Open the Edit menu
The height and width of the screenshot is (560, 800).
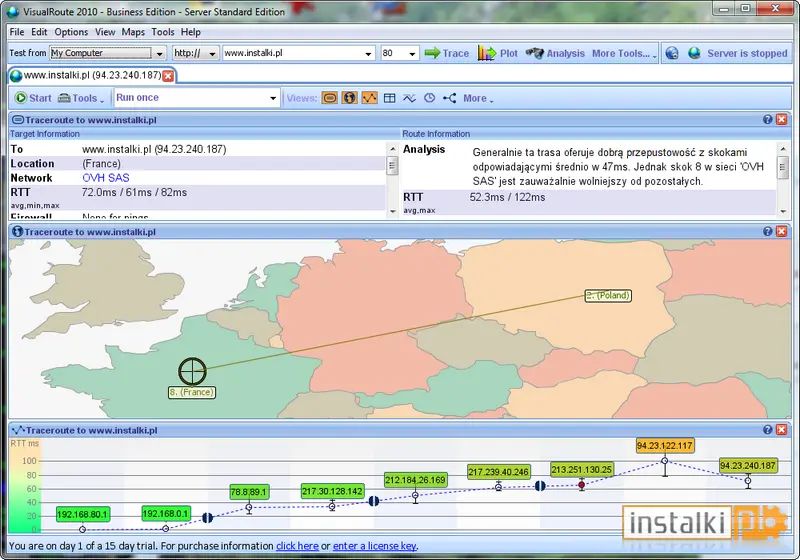pos(39,32)
